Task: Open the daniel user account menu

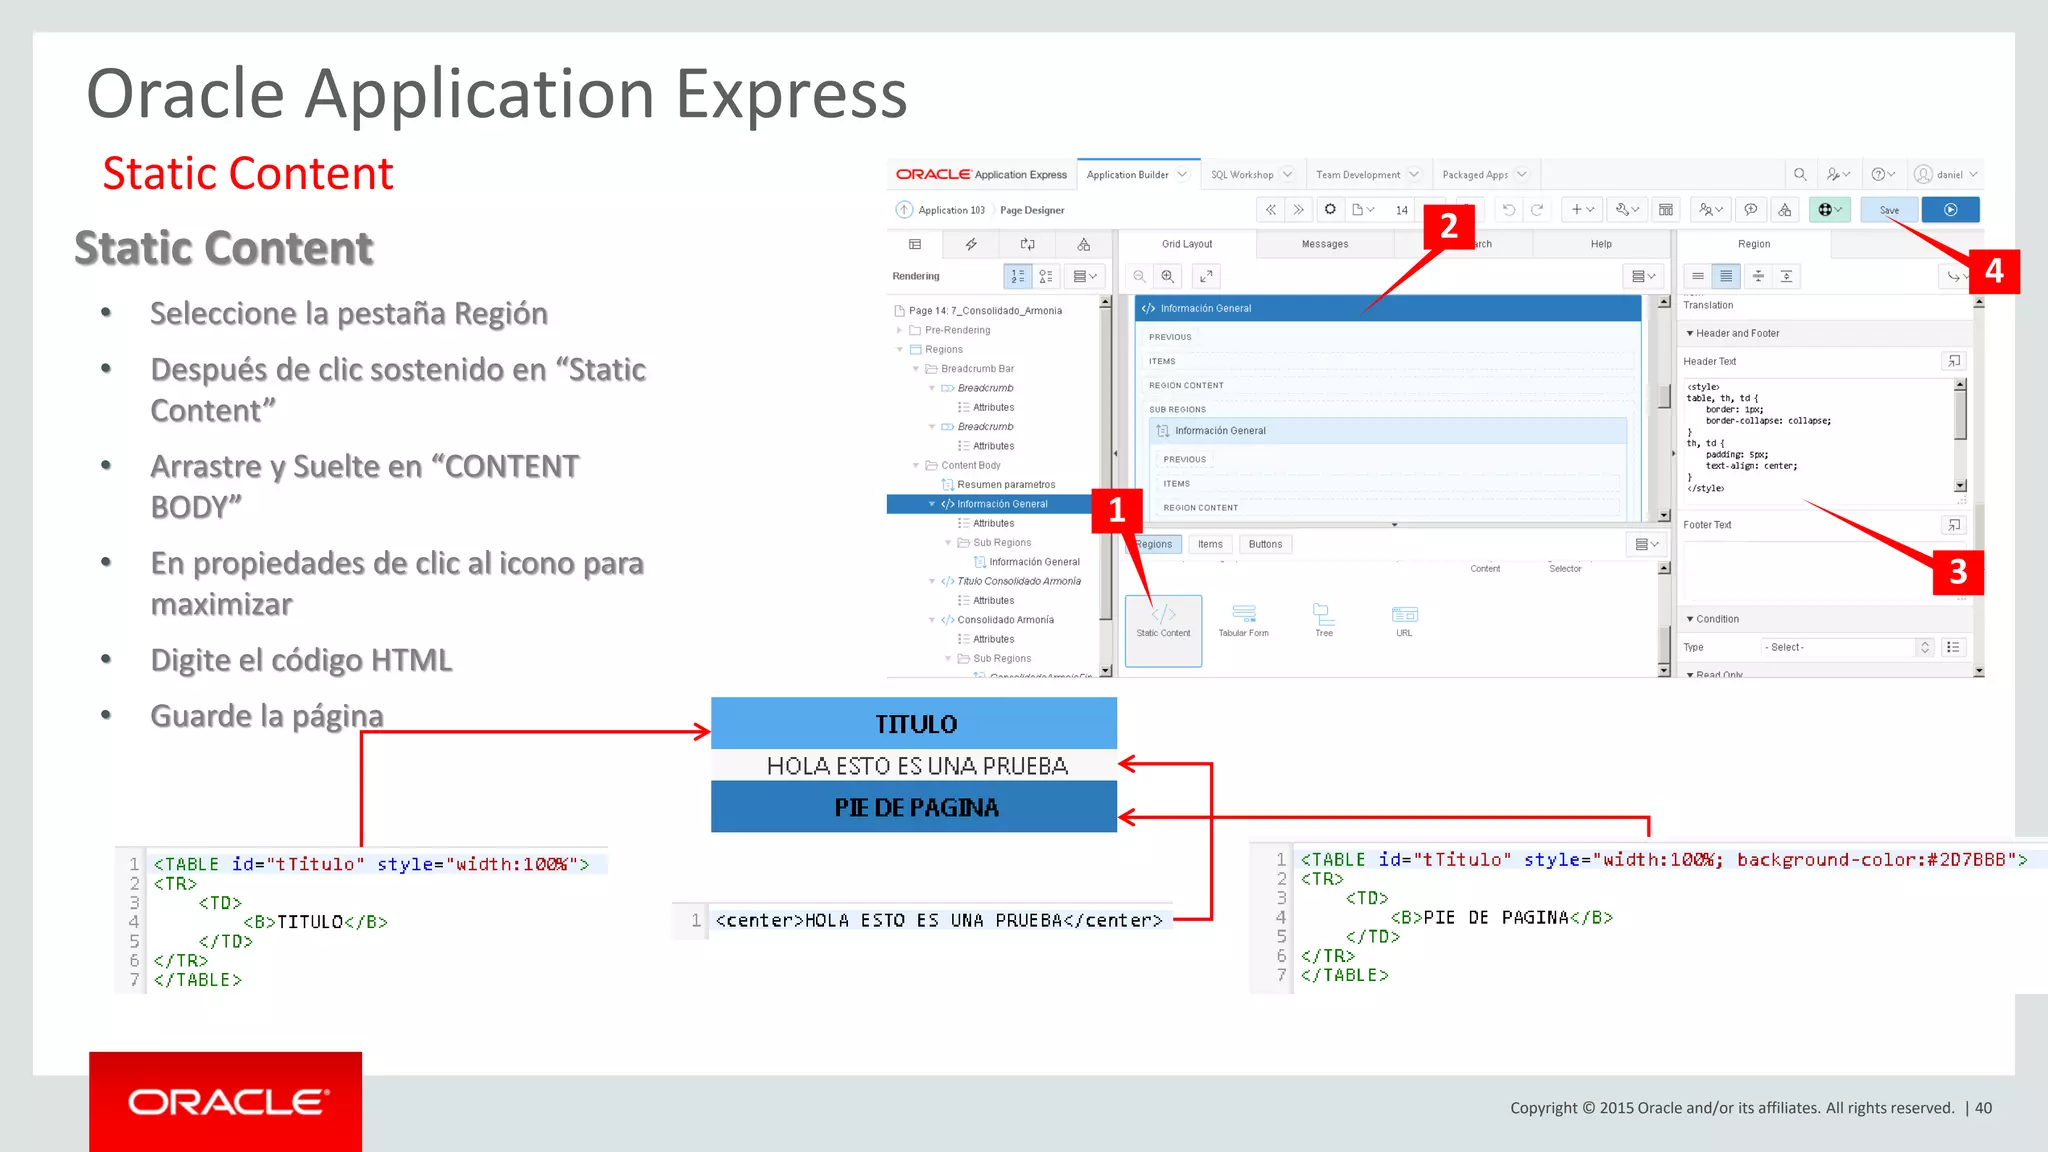Action: (x=1945, y=174)
